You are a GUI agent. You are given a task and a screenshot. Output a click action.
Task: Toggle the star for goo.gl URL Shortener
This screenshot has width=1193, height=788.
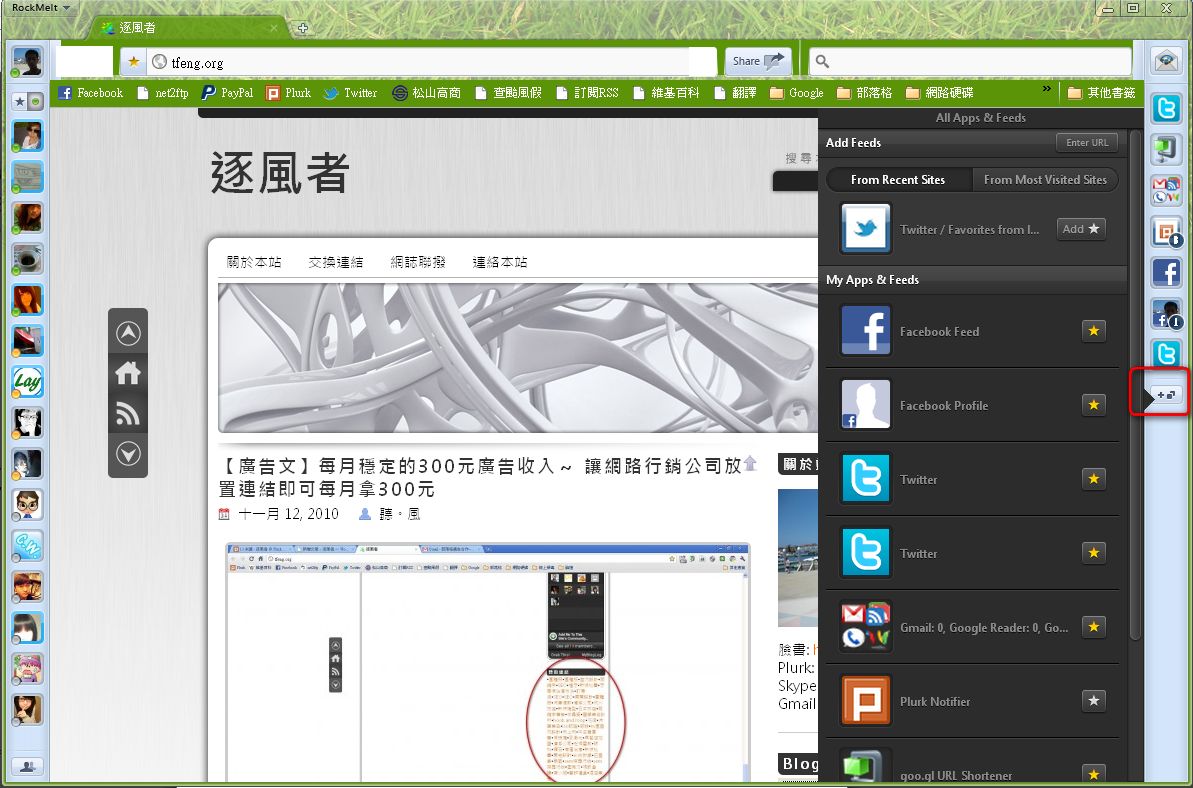(x=1094, y=774)
